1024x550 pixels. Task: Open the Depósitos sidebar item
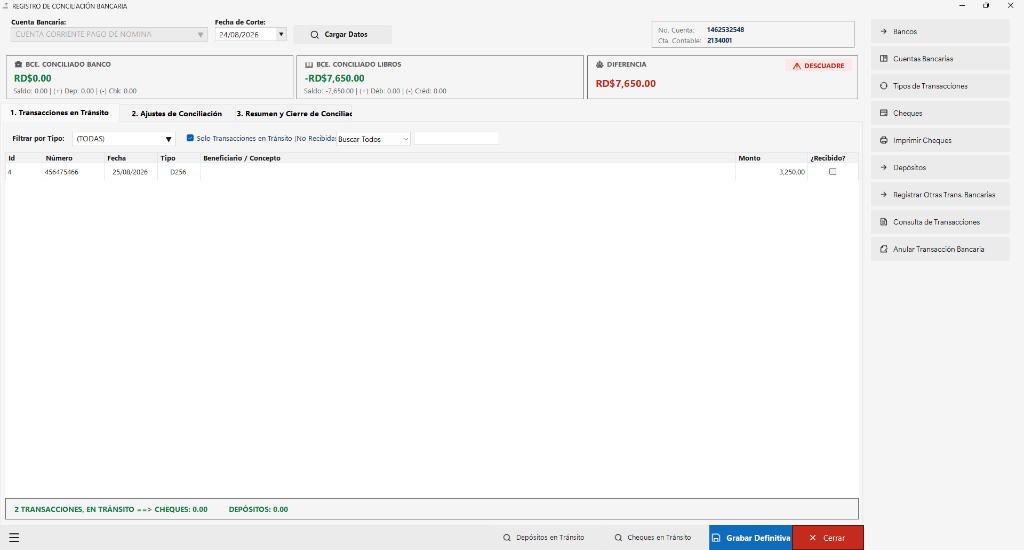(940, 168)
